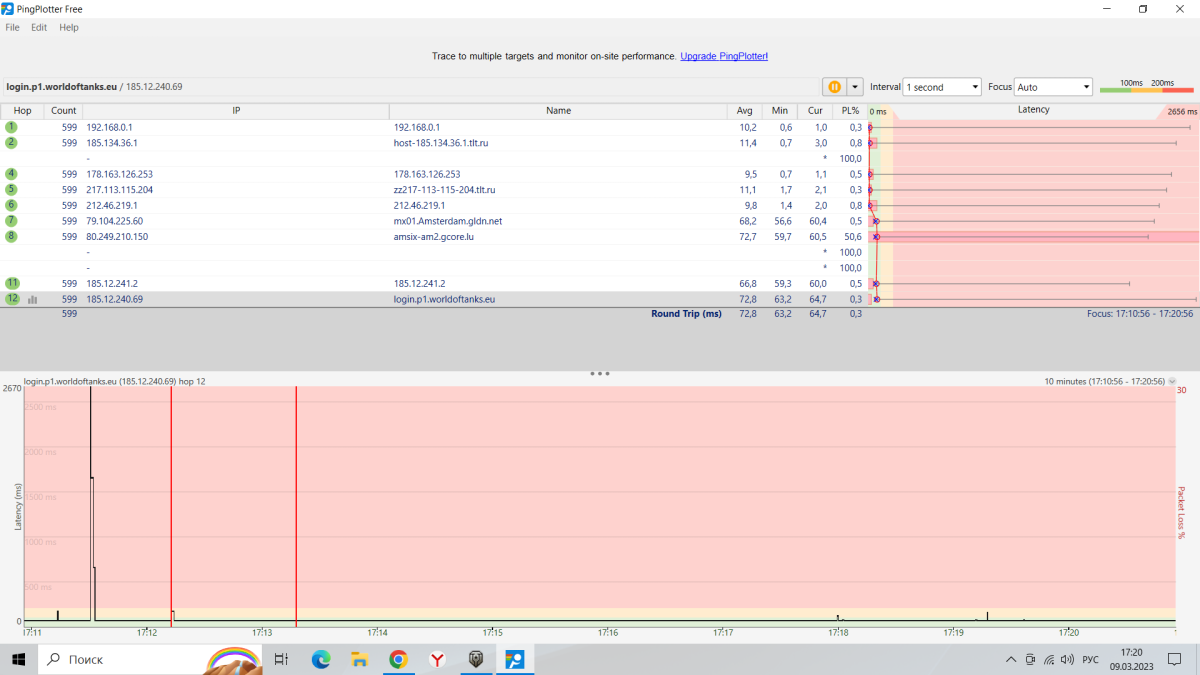This screenshot has width=1200, height=675.
Task: Click the Upgrade PingPlotter! link
Action: pos(724,57)
